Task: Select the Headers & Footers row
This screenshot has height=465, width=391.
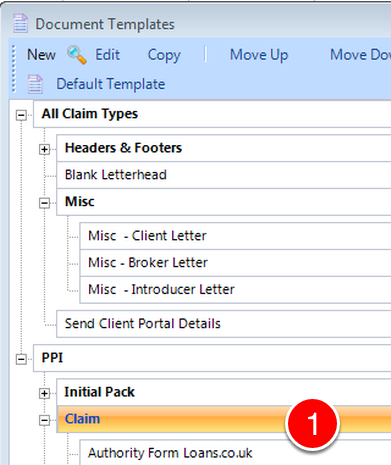Action: click(x=224, y=148)
